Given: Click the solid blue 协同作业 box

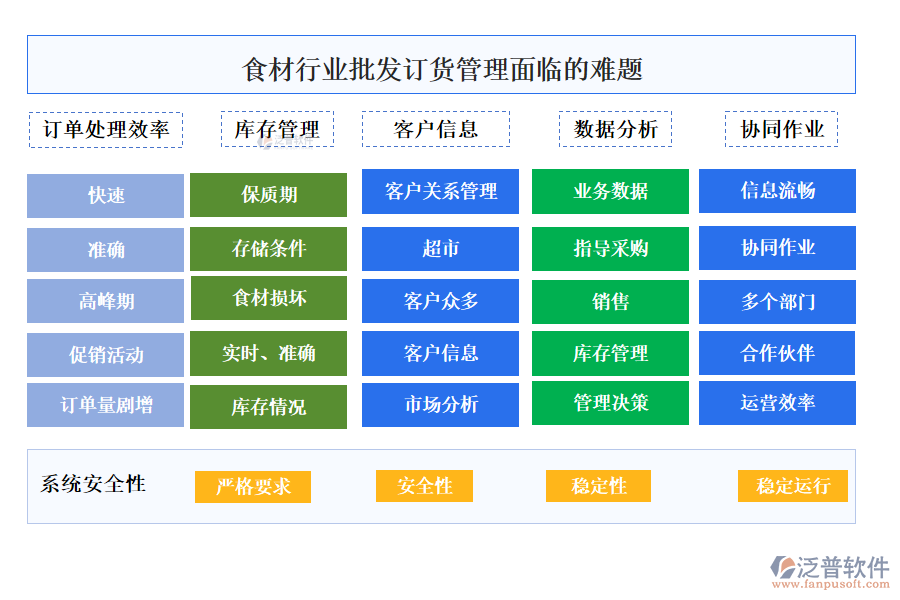Looking at the screenshot, I should coord(777,248).
